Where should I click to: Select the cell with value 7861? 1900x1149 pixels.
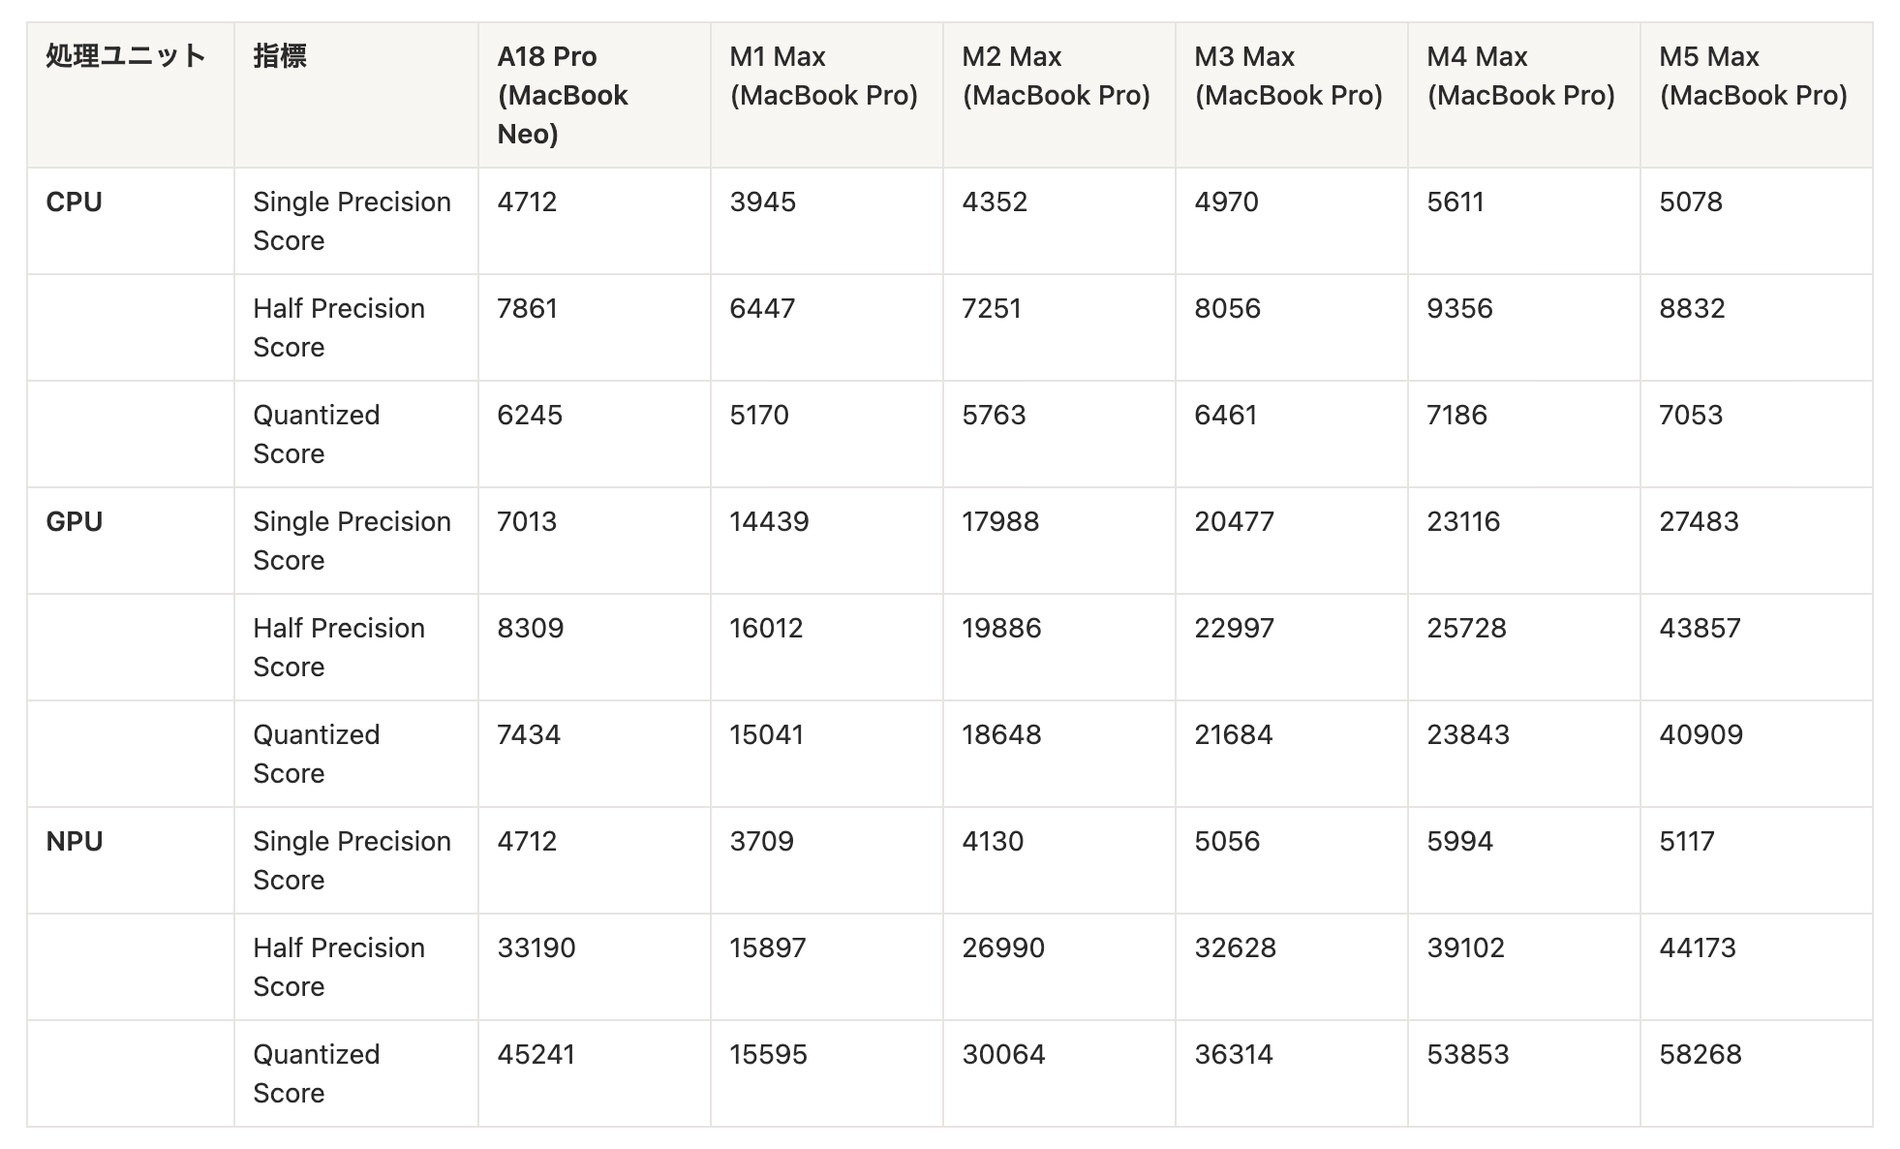(x=527, y=308)
